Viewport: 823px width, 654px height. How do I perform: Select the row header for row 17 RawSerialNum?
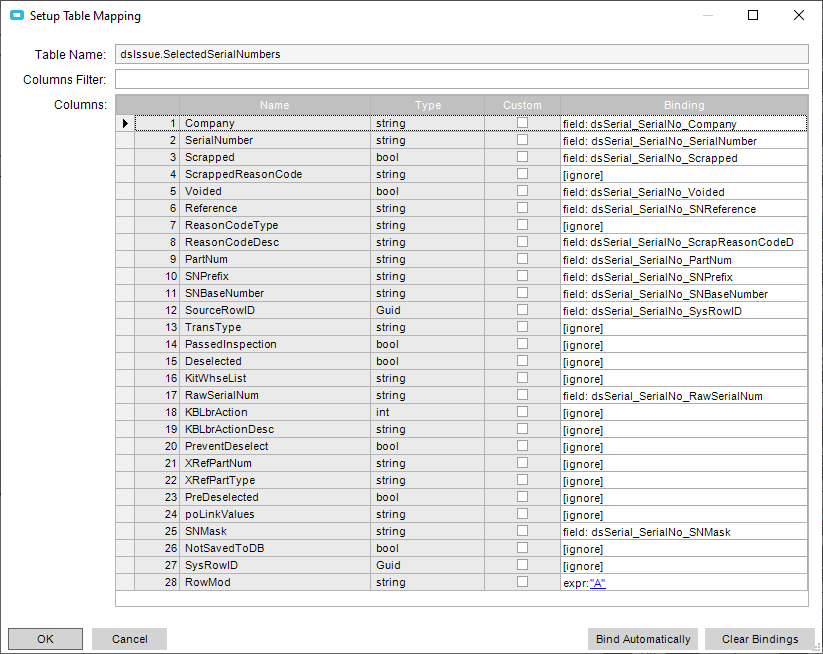125,396
